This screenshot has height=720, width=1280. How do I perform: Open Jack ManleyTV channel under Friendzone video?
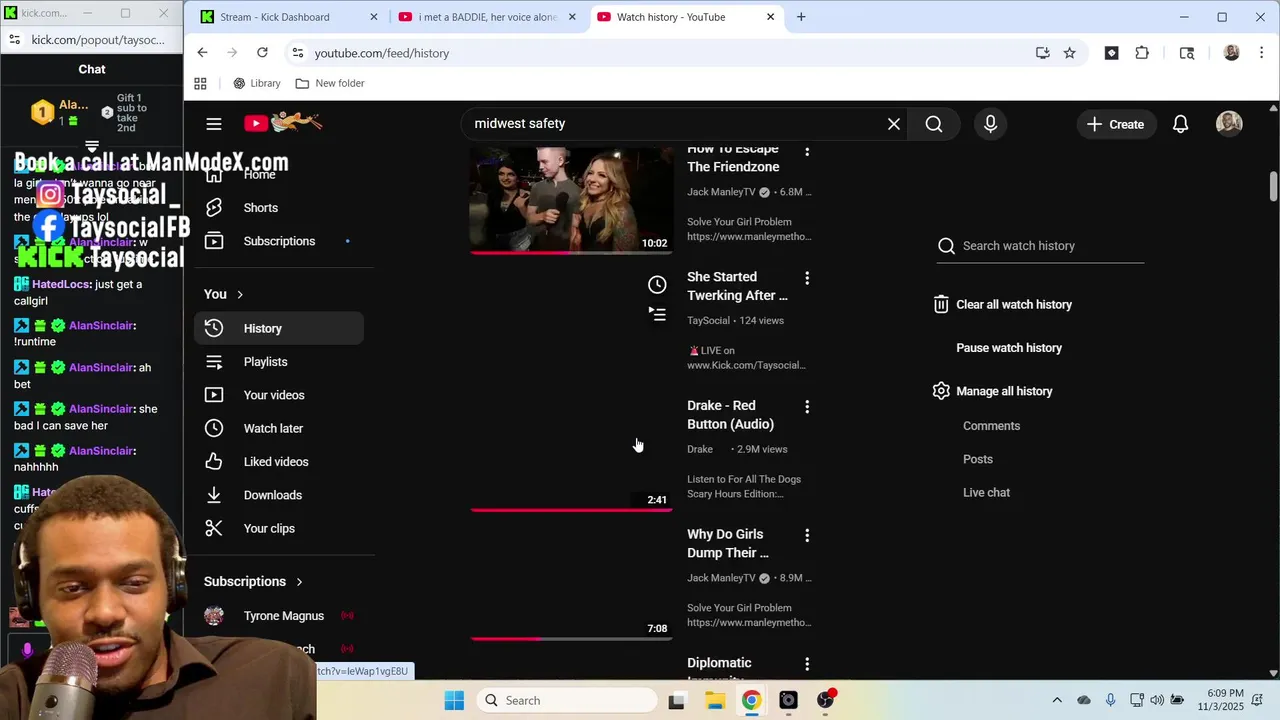click(720, 192)
